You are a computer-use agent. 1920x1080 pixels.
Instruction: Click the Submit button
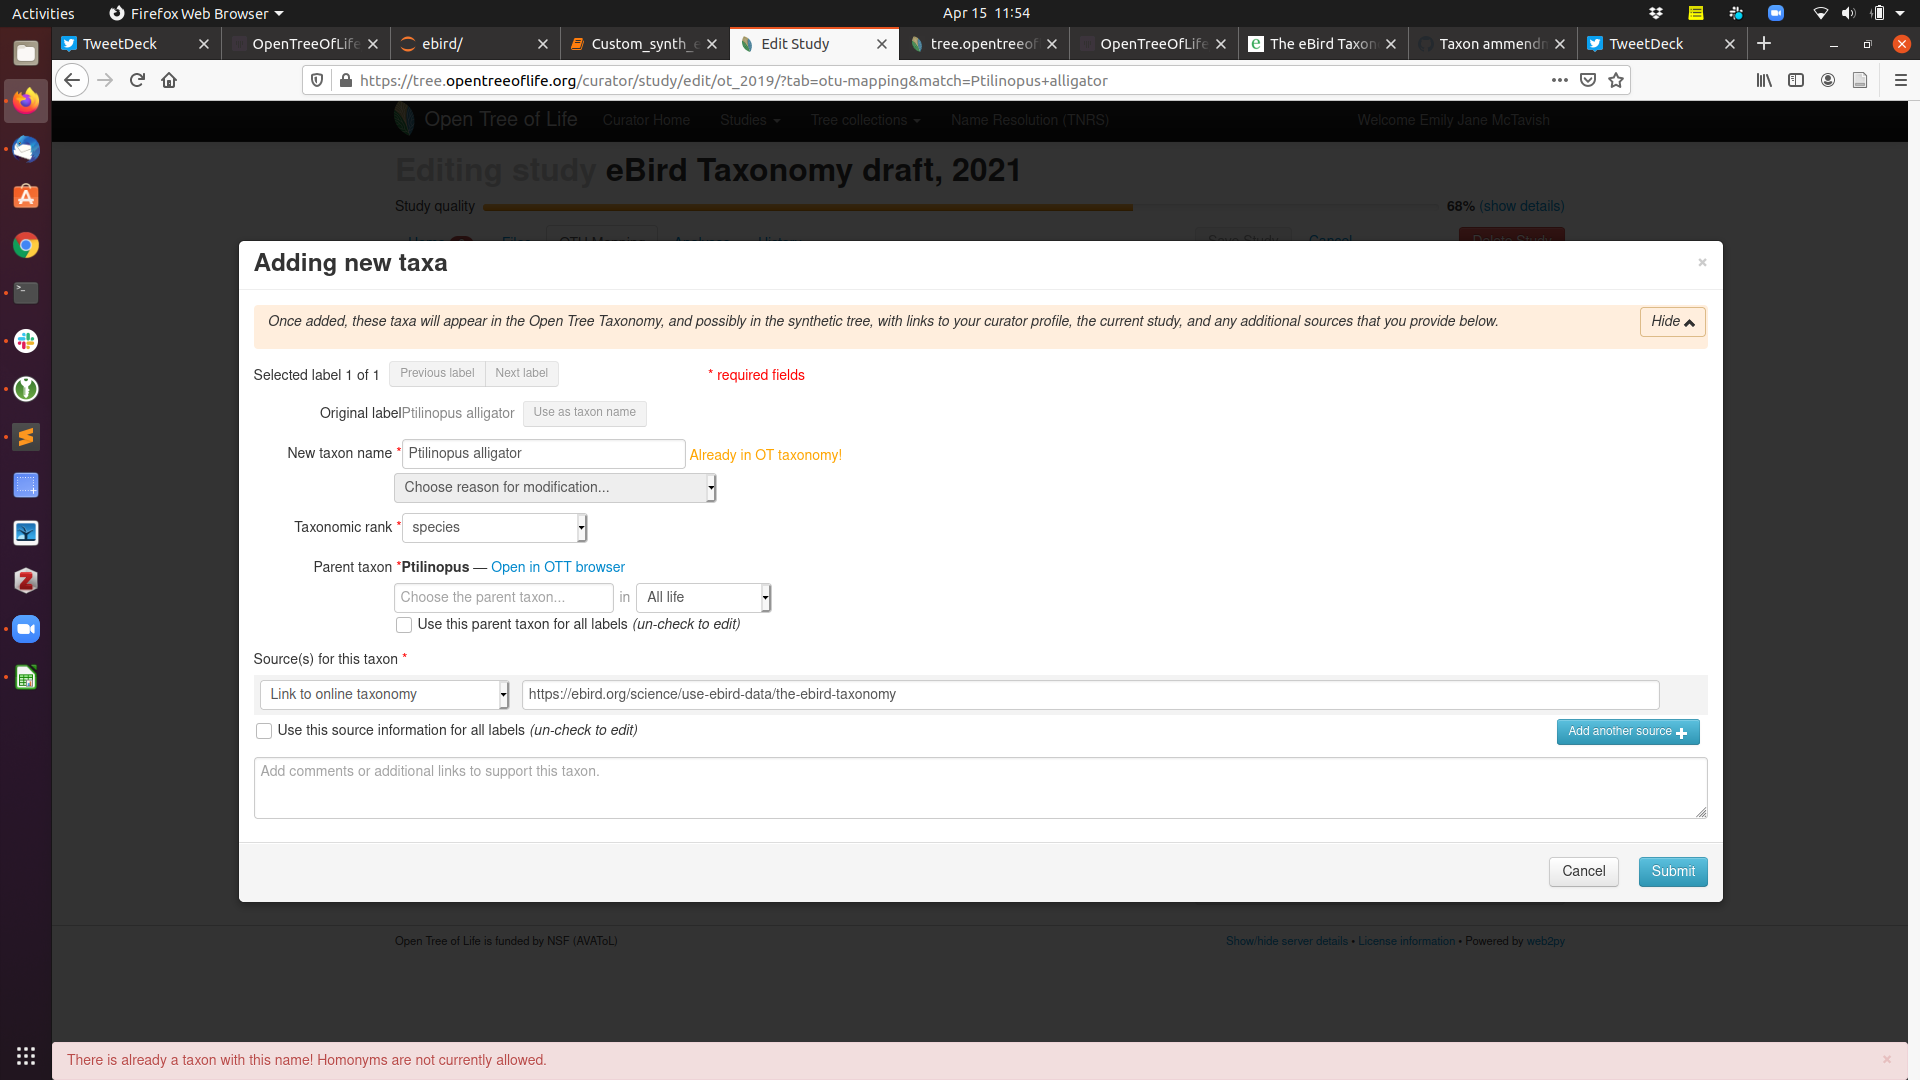pyautogui.click(x=1672, y=871)
